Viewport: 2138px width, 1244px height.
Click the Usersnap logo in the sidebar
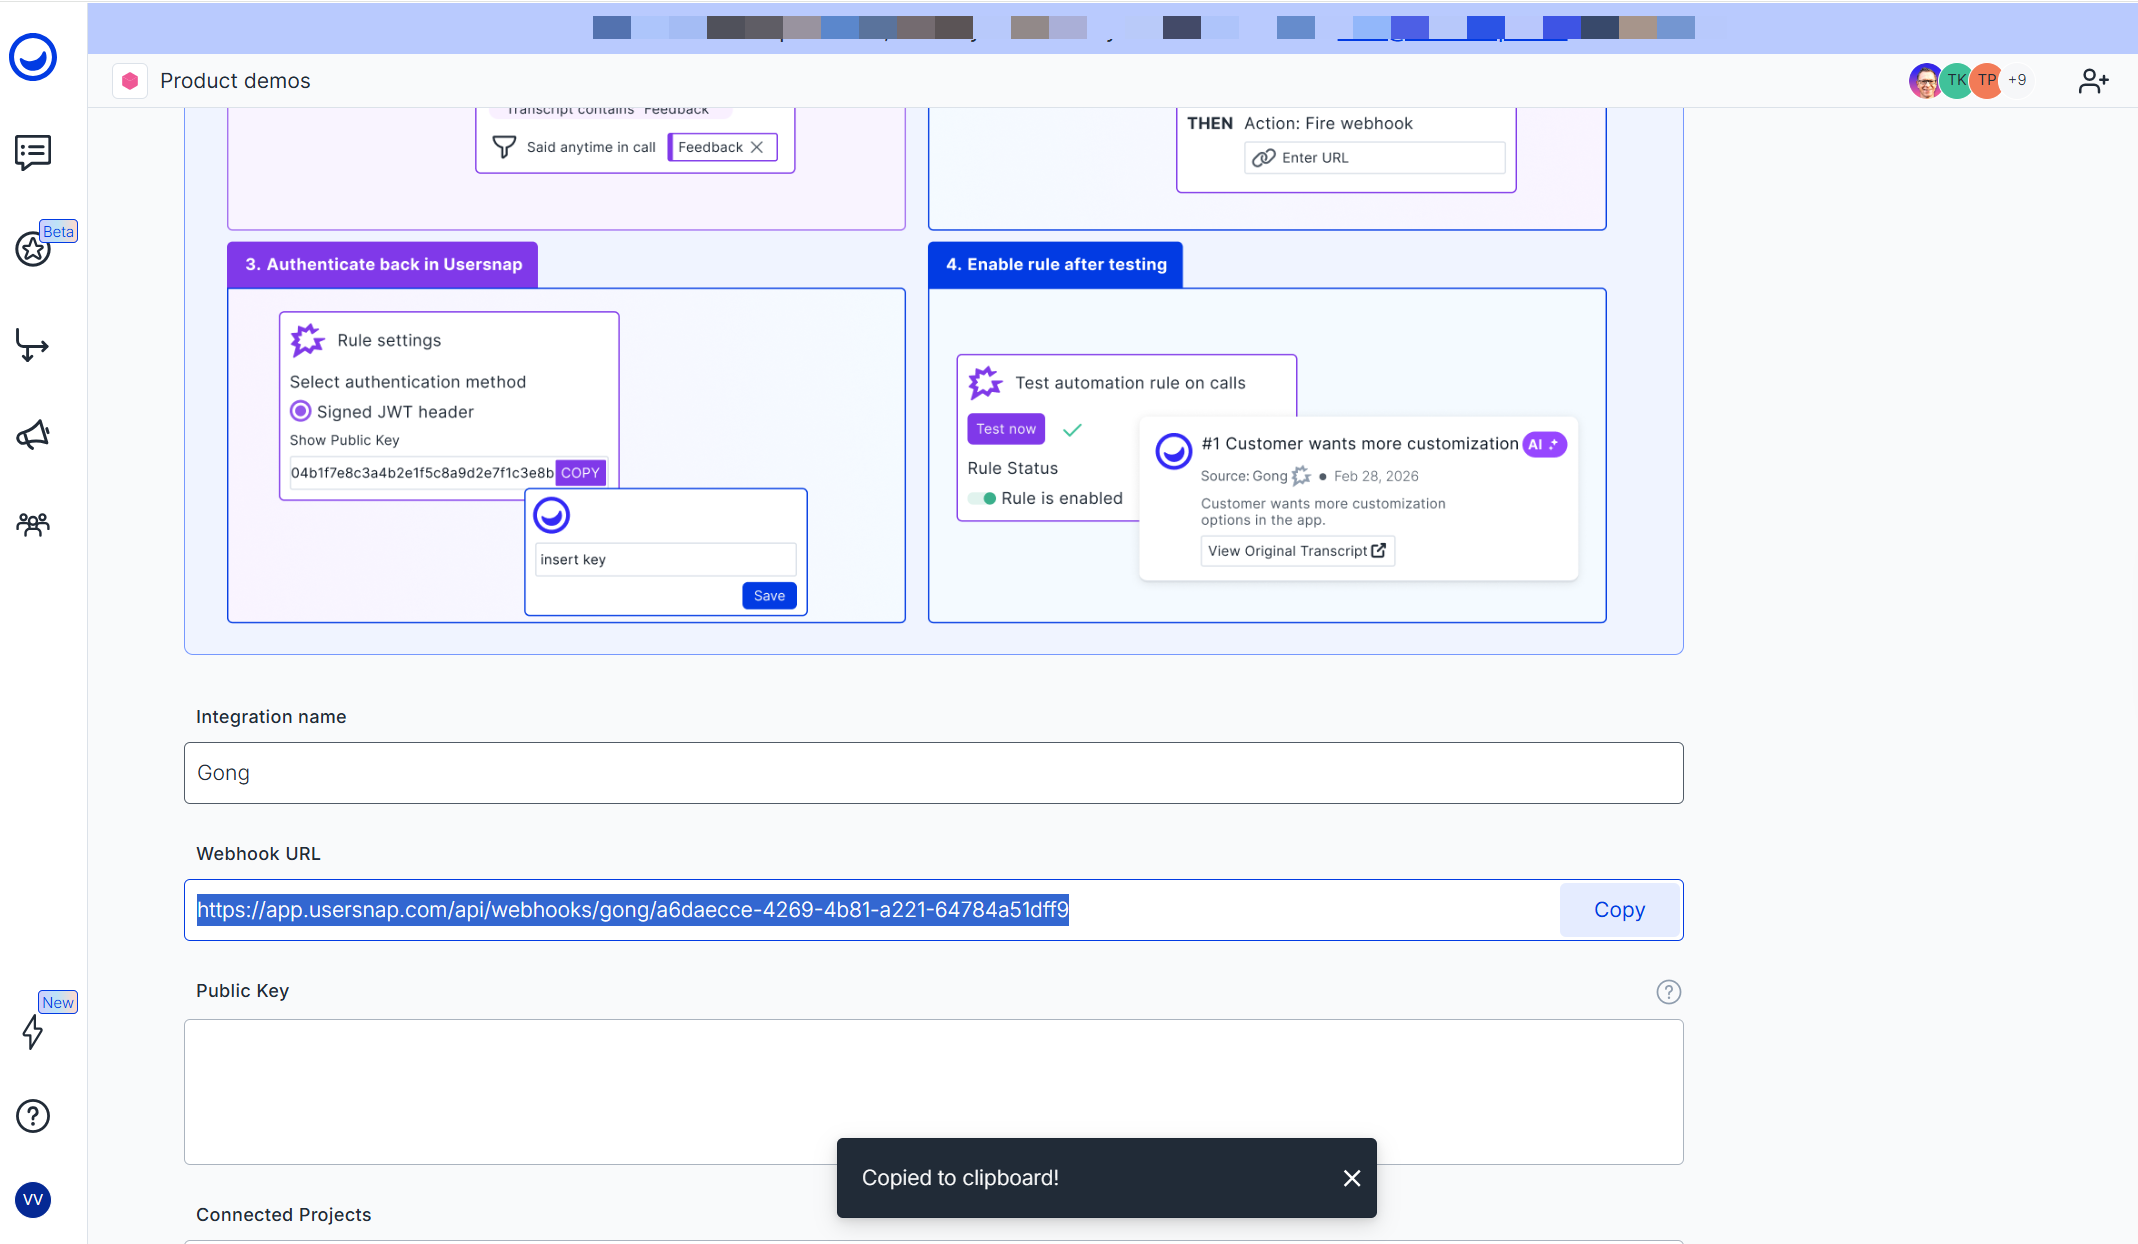click(x=33, y=57)
